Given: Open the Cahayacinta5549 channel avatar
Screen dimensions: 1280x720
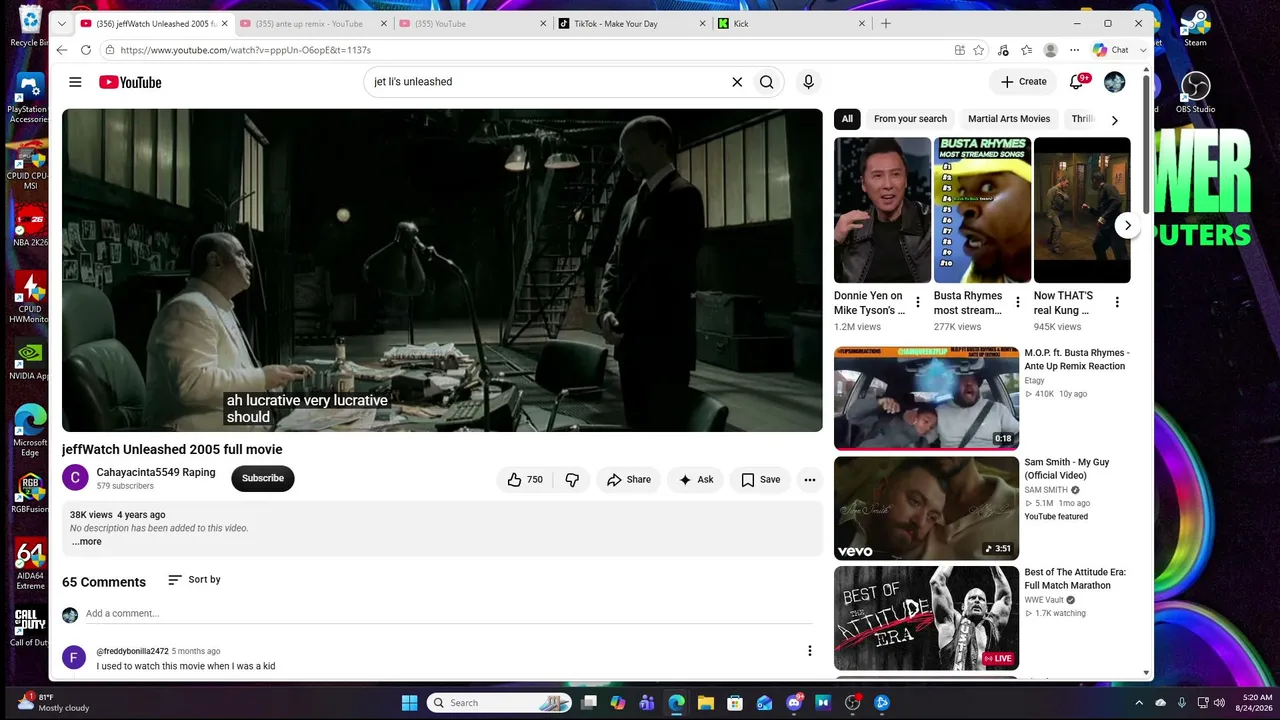Looking at the screenshot, I should coord(76,478).
